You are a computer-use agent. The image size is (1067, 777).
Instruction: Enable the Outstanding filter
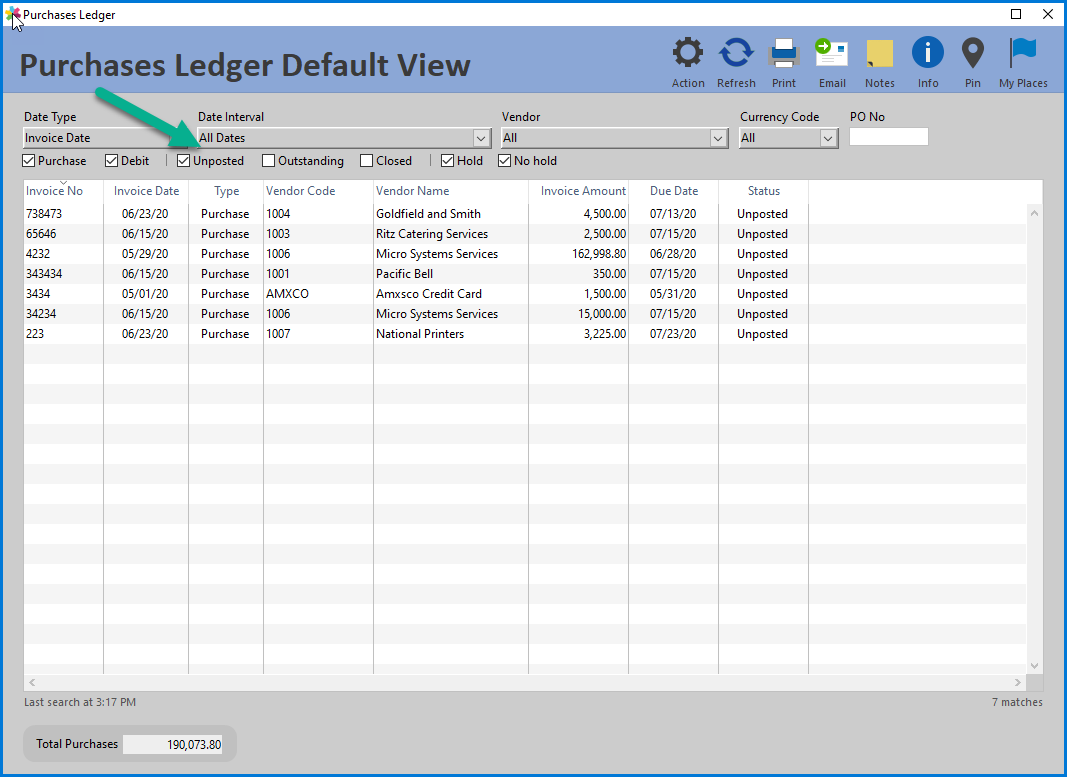click(x=267, y=160)
